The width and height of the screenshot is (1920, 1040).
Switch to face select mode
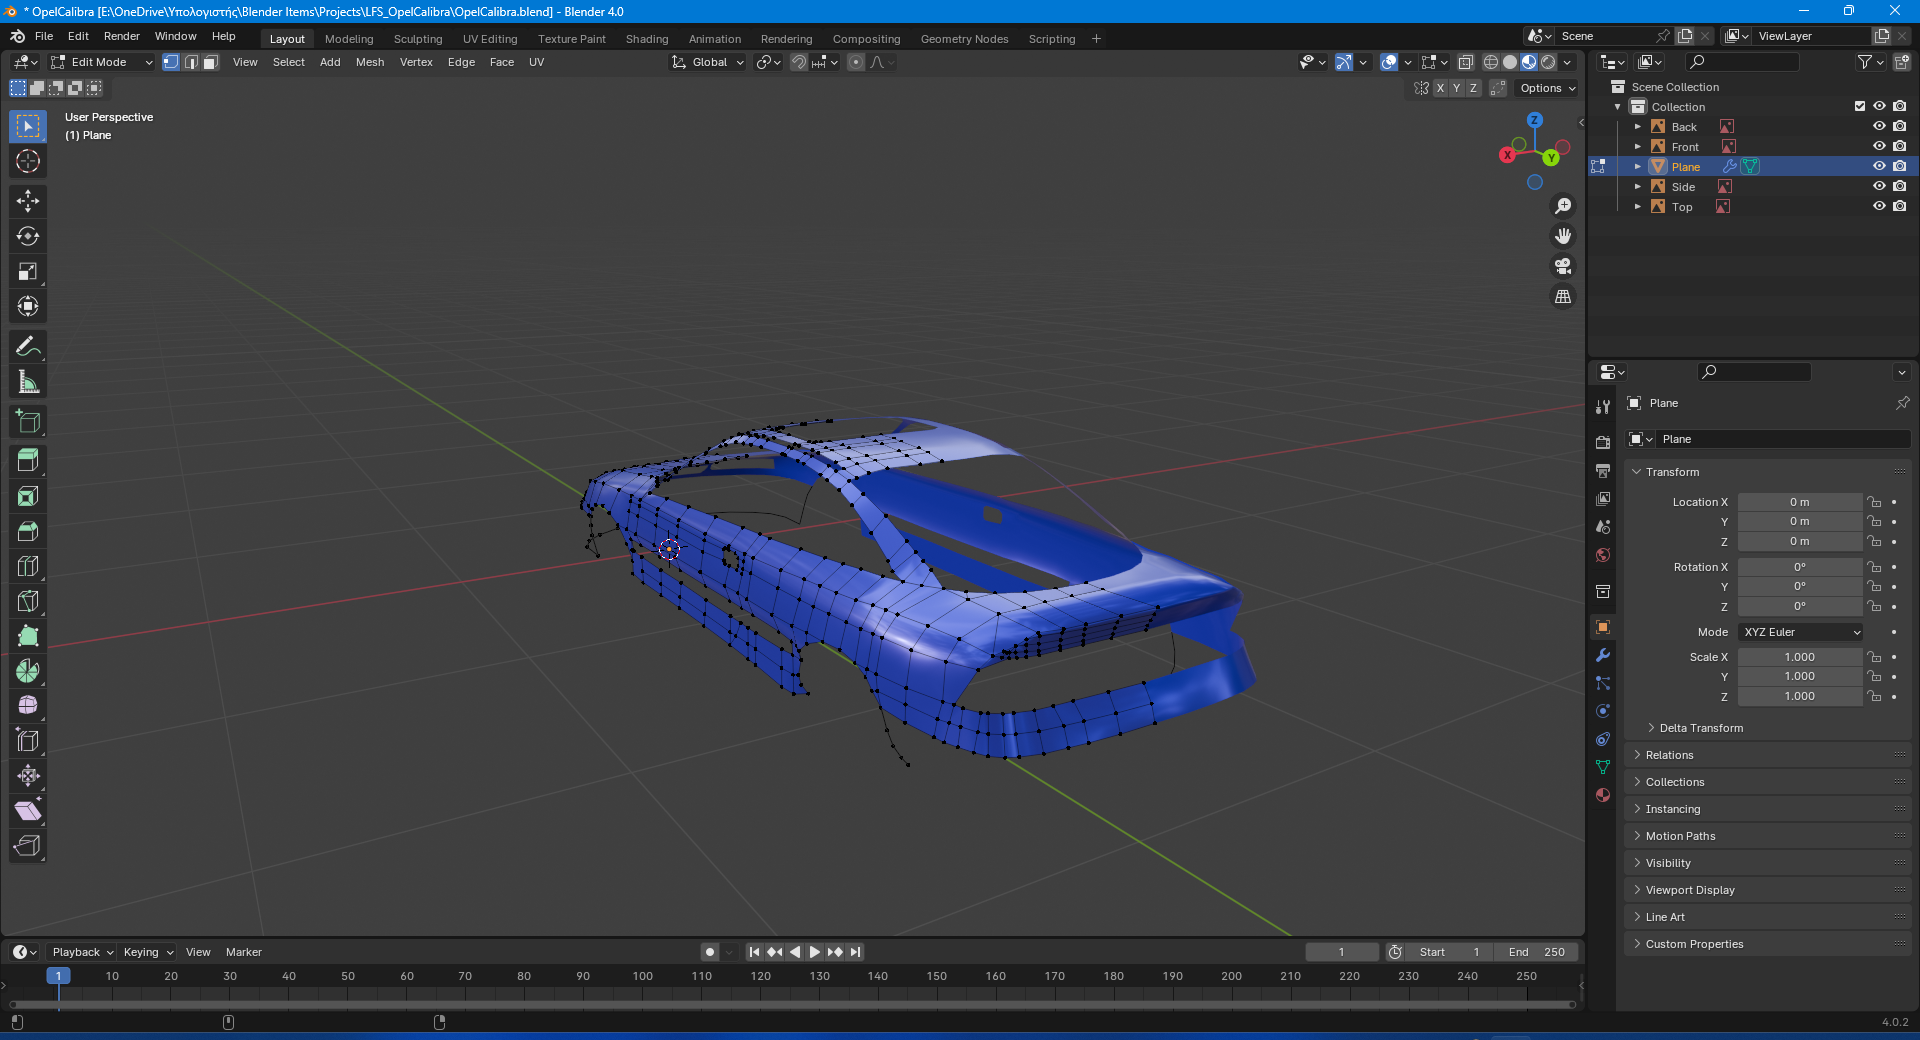pos(210,62)
